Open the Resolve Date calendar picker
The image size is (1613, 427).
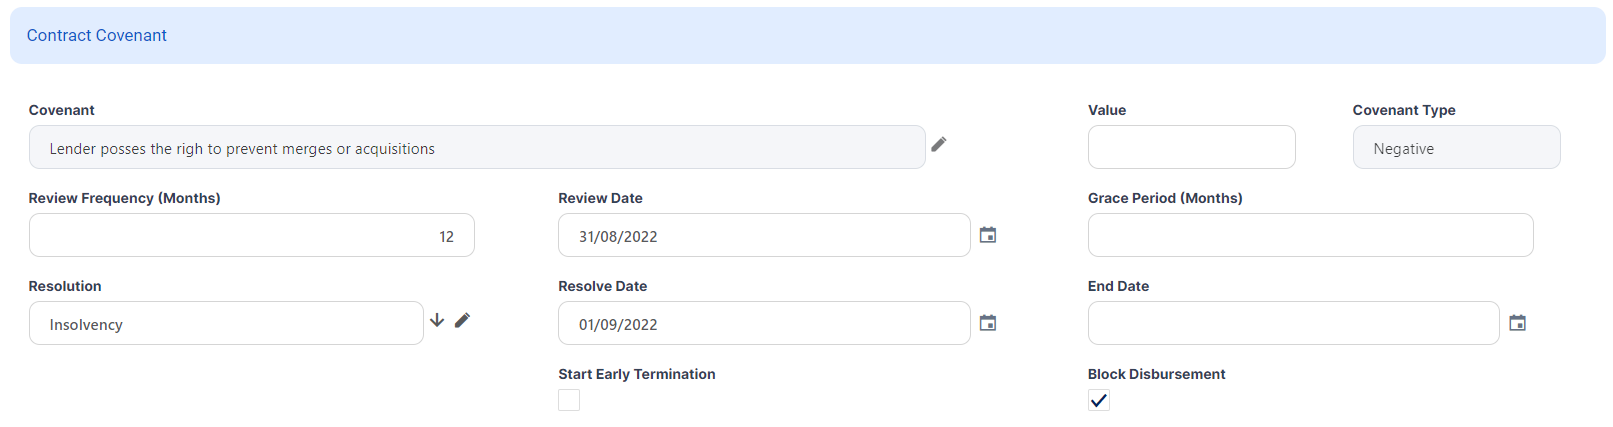coord(987,323)
